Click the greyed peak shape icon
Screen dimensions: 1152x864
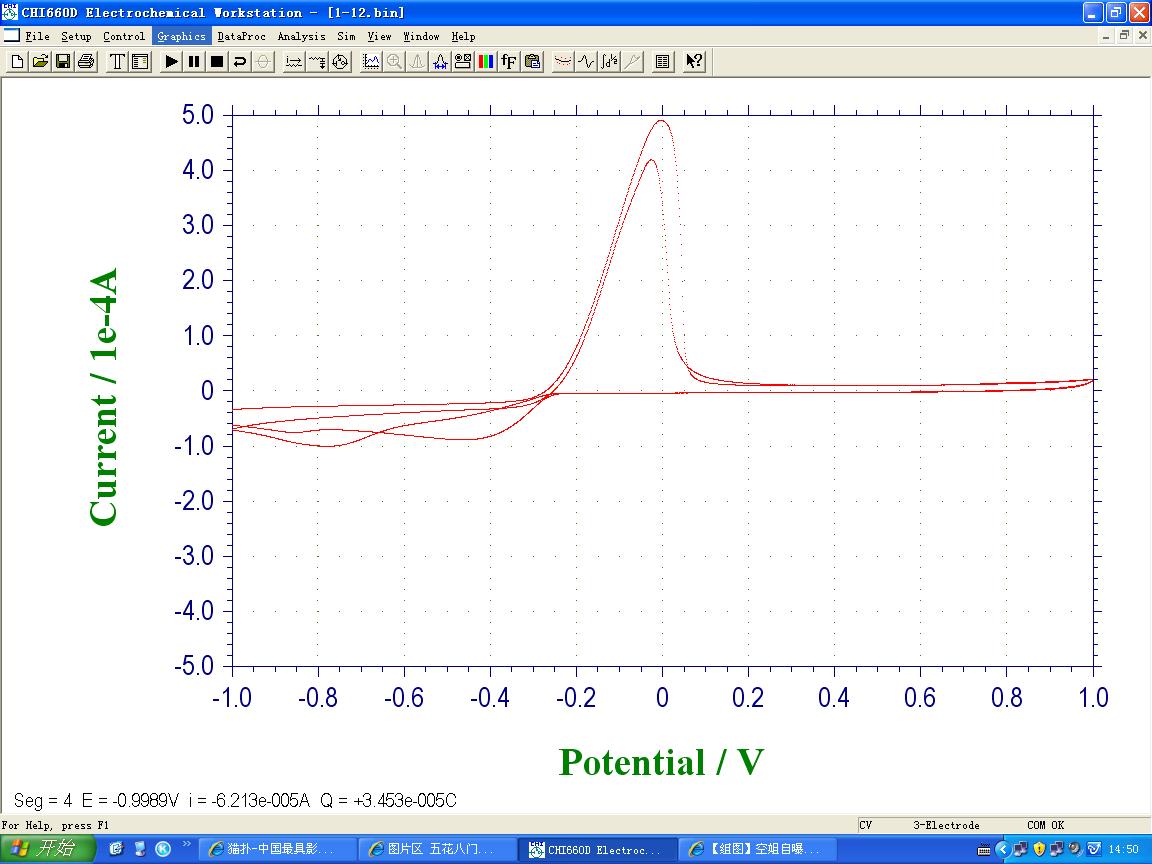pos(417,62)
